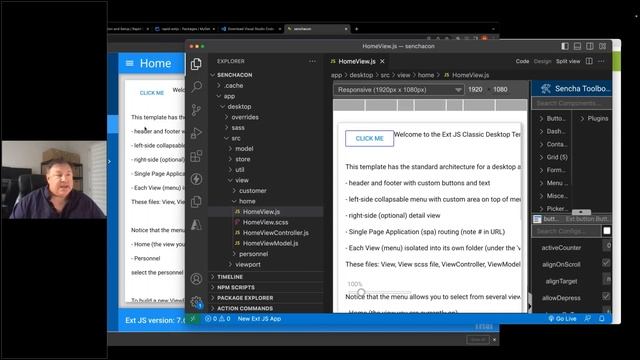Expand the NPM SCRIPTS section
This screenshot has height=360, width=640.
(236, 287)
